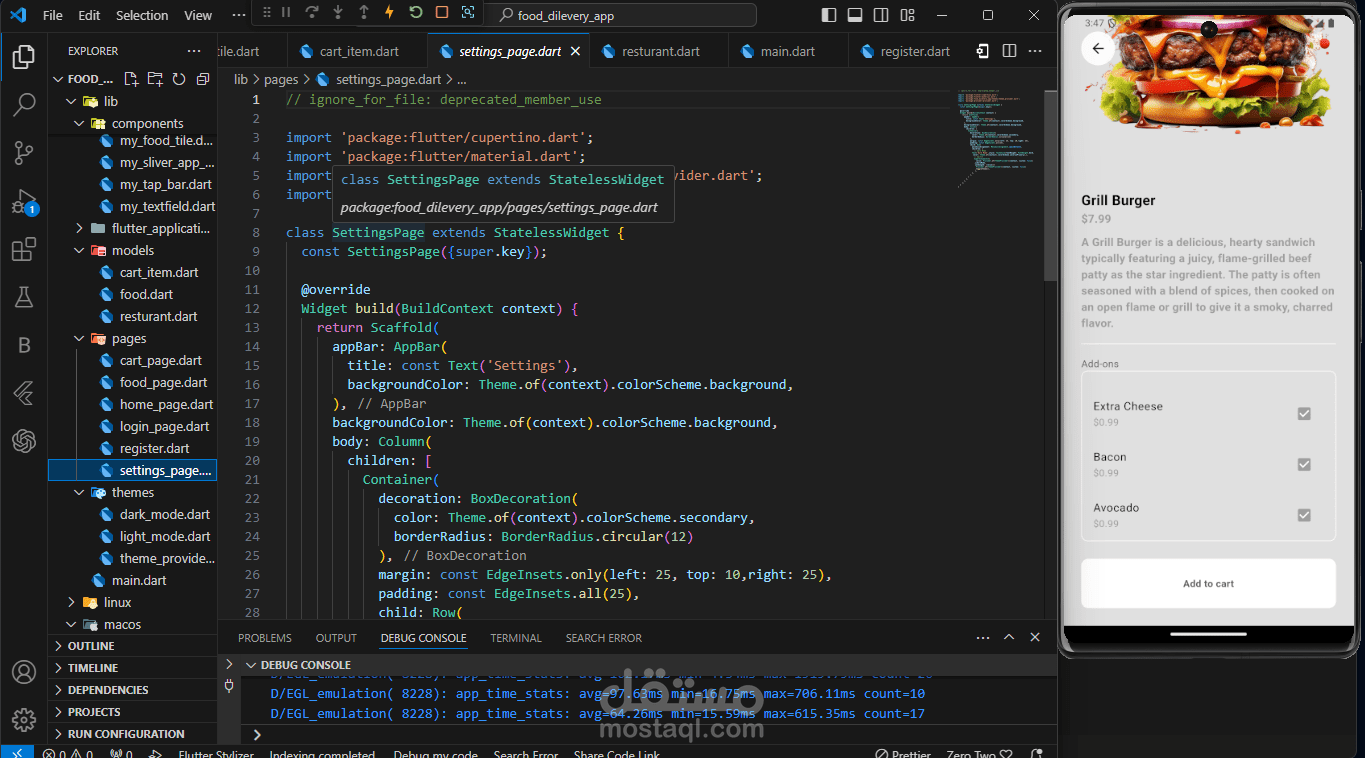Click the open changes icon beside tabs
The height and width of the screenshot is (758, 1365).
coord(984,51)
